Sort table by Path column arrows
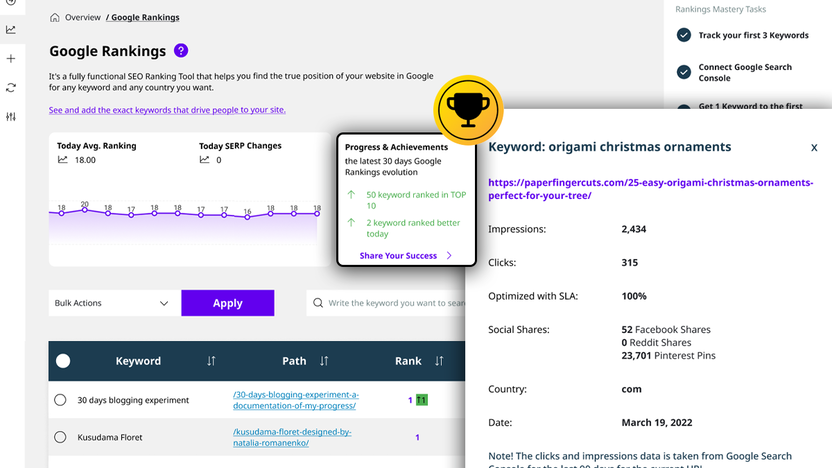This screenshot has width=832, height=468. click(x=324, y=361)
